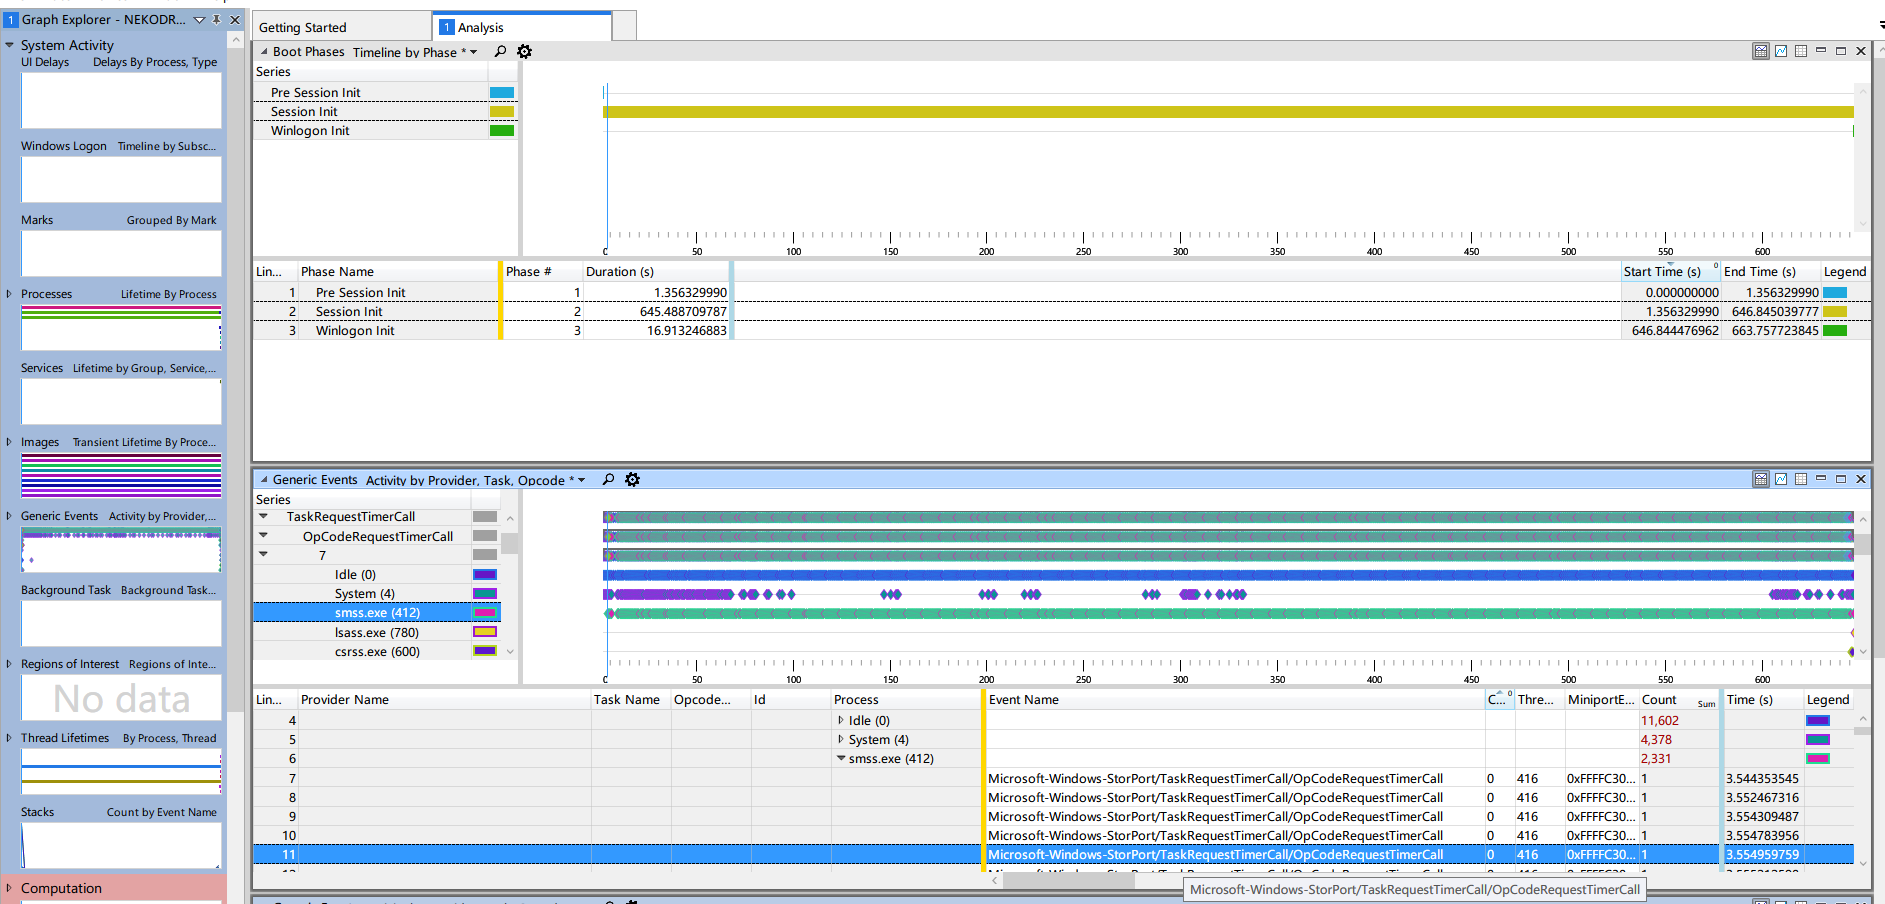The height and width of the screenshot is (904, 1885).
Task: Sort by the Duration (s) column
Action: point(655,271)
